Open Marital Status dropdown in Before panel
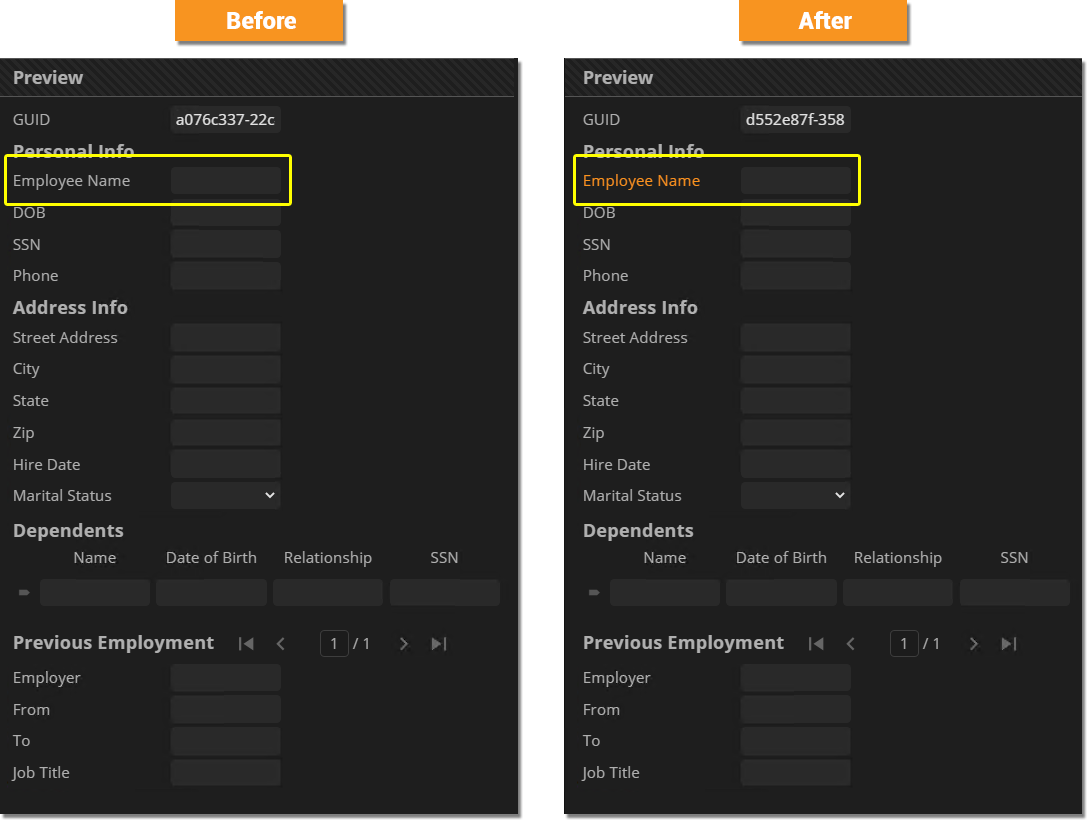 (226, 495)
